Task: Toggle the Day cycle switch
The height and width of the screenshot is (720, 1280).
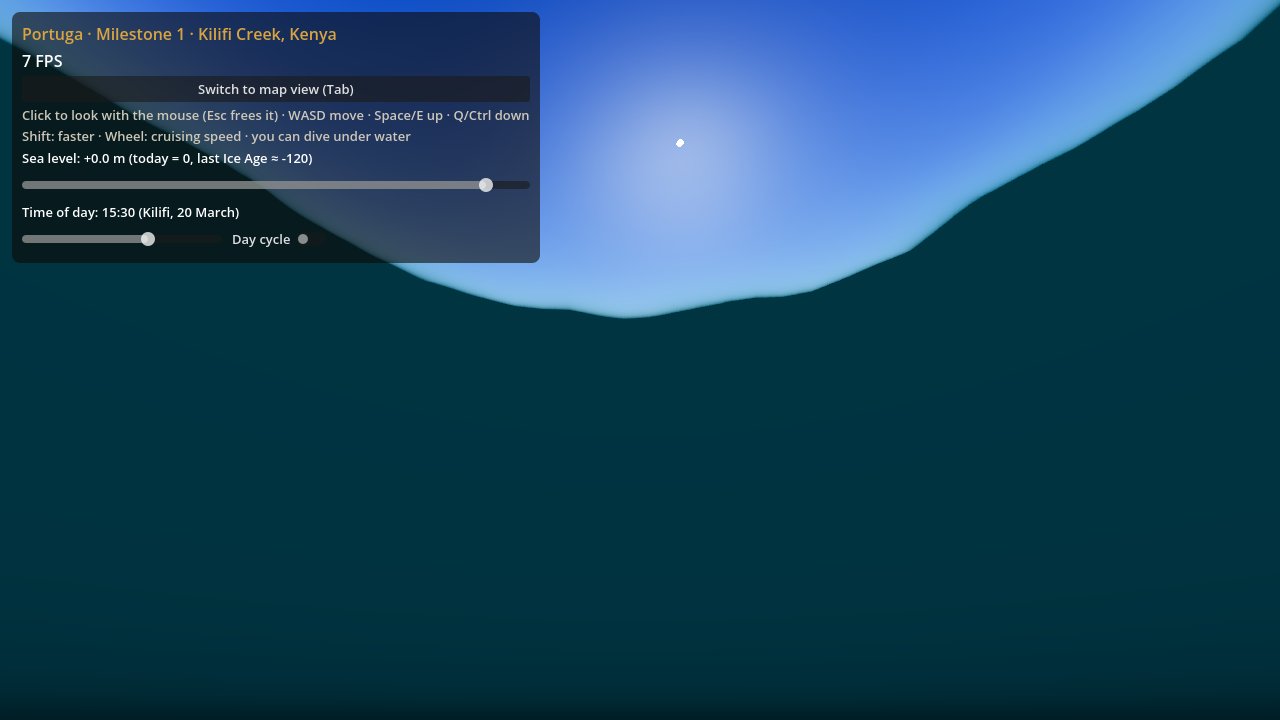Action: pyautogui.click(x=310, y=239)
